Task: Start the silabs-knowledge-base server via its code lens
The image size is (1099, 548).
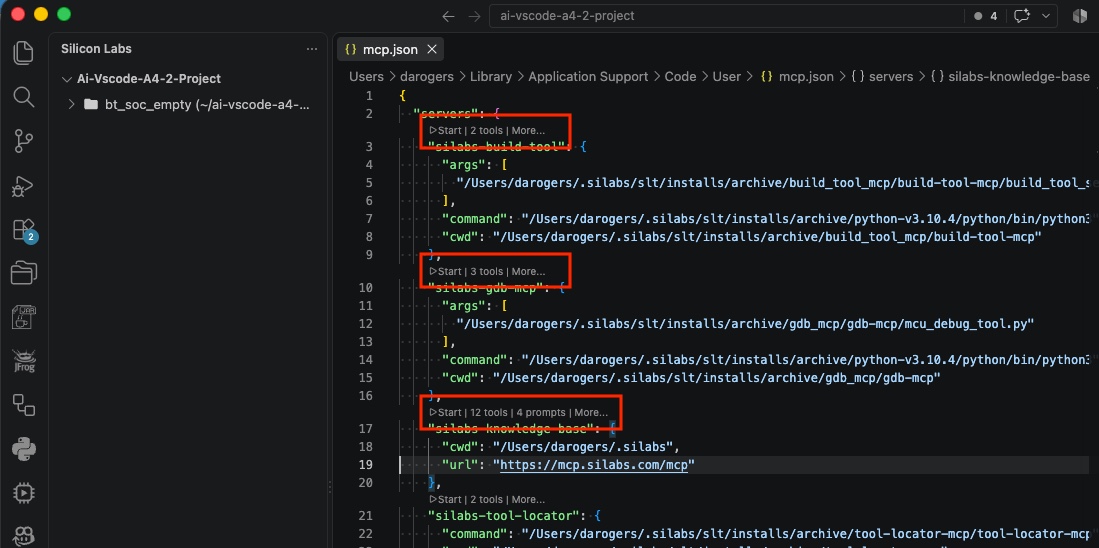Action: (x=446, y=412)
